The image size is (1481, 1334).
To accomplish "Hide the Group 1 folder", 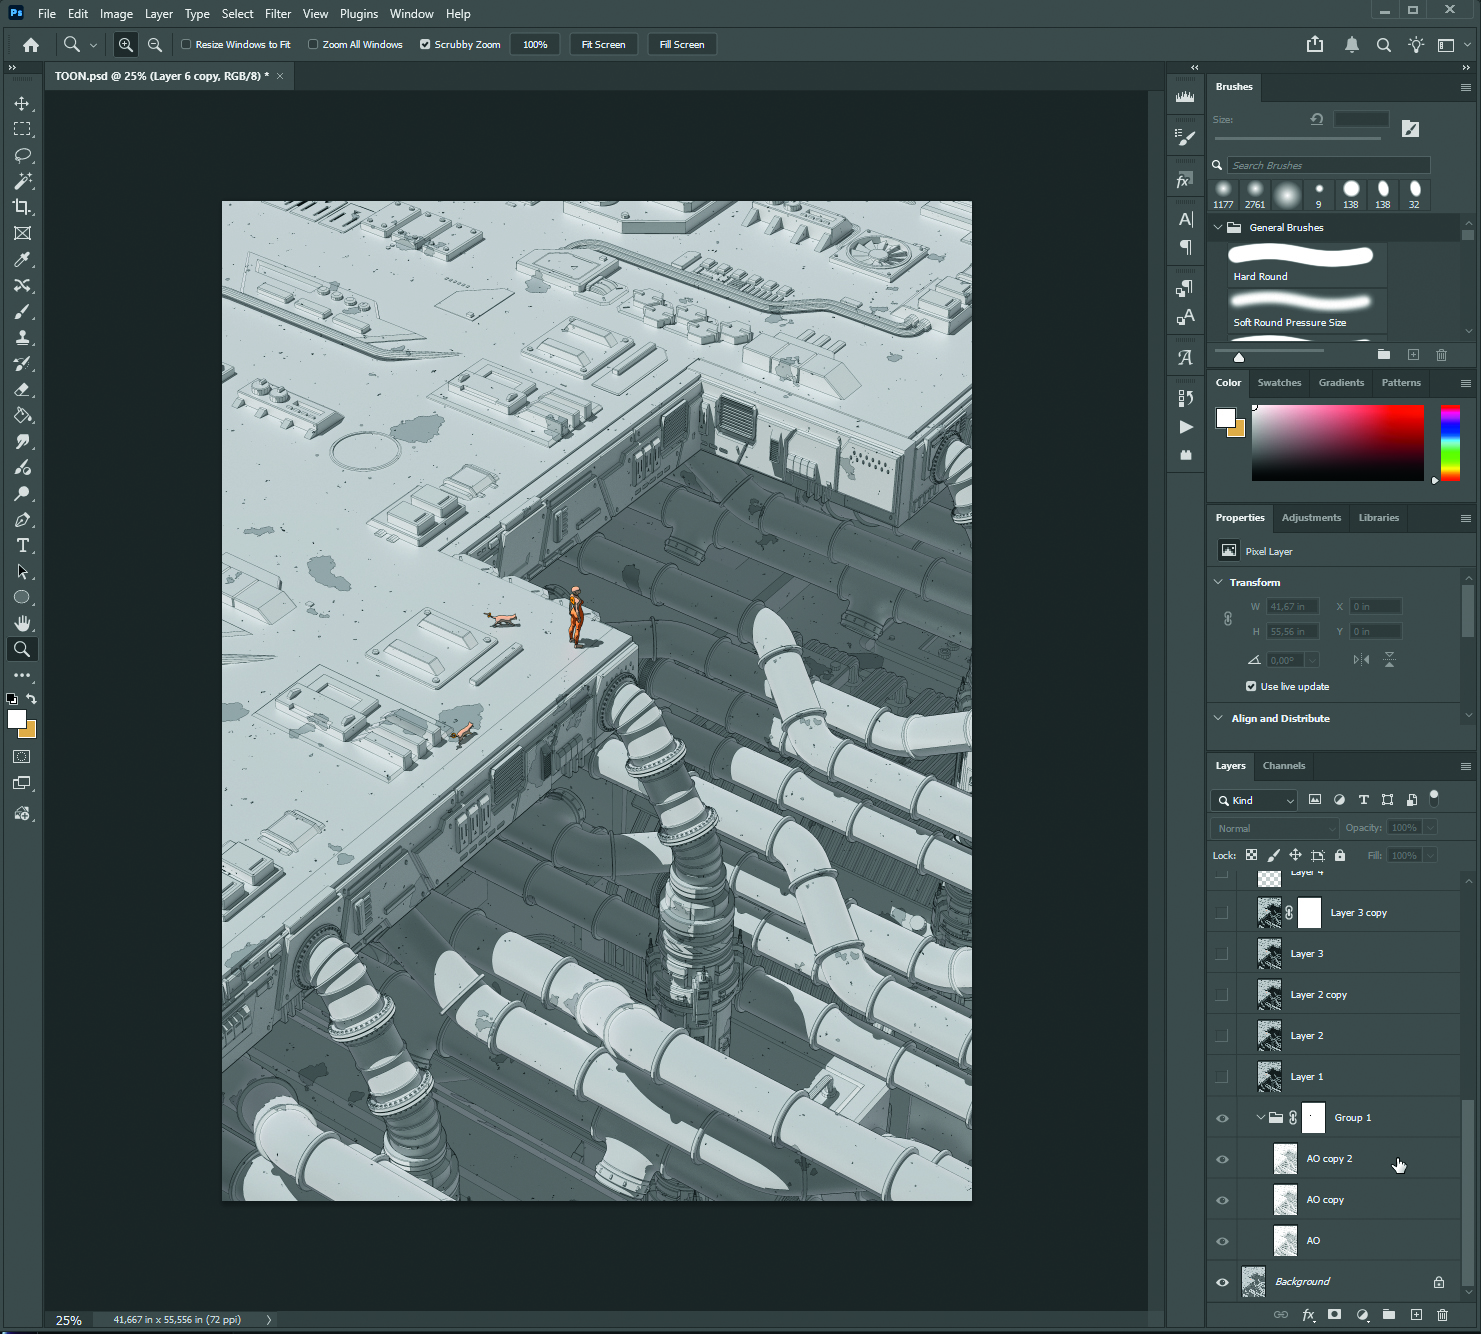I will click(x=1222, y=1119).
